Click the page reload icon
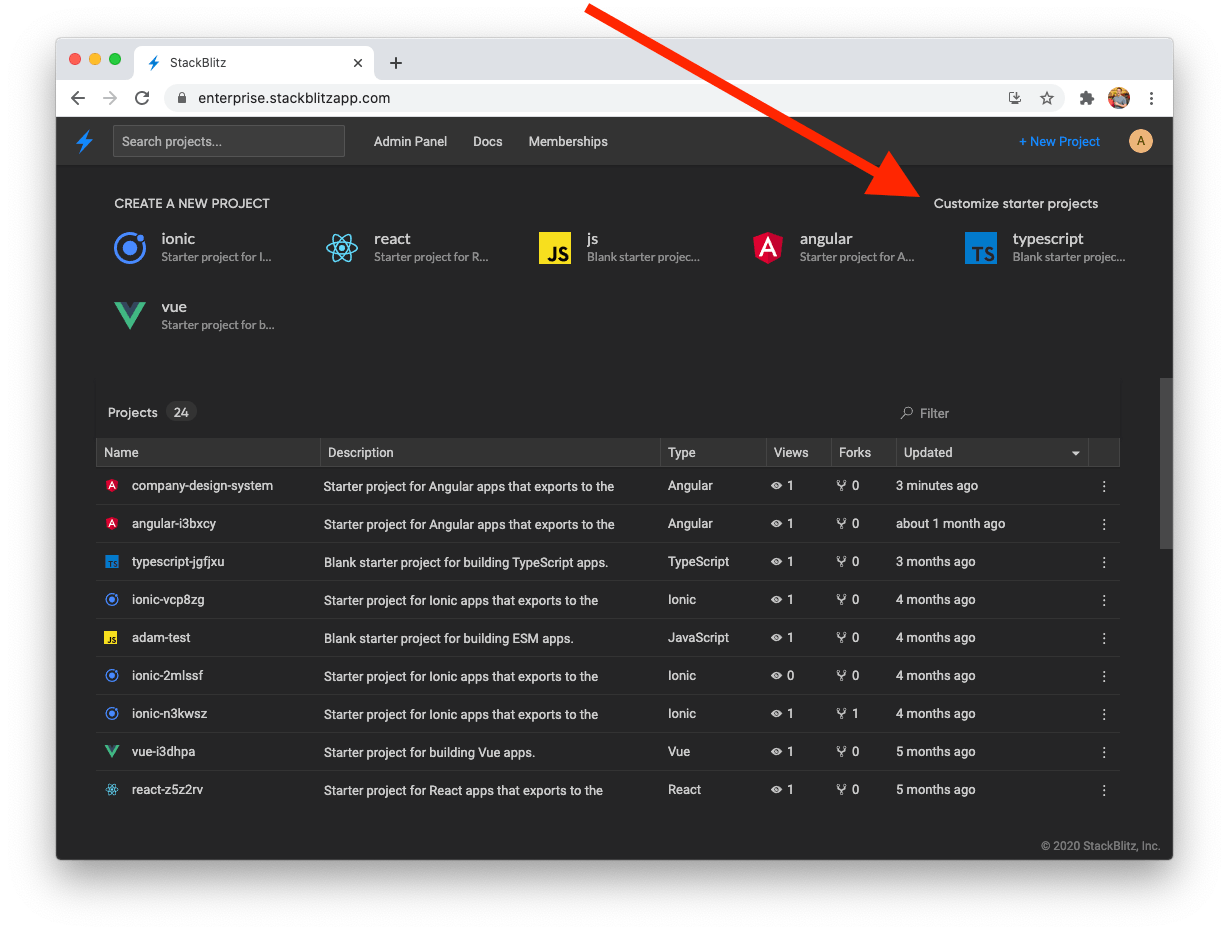The height and width of the screenshot is (934, 1229). coord(142,98)
